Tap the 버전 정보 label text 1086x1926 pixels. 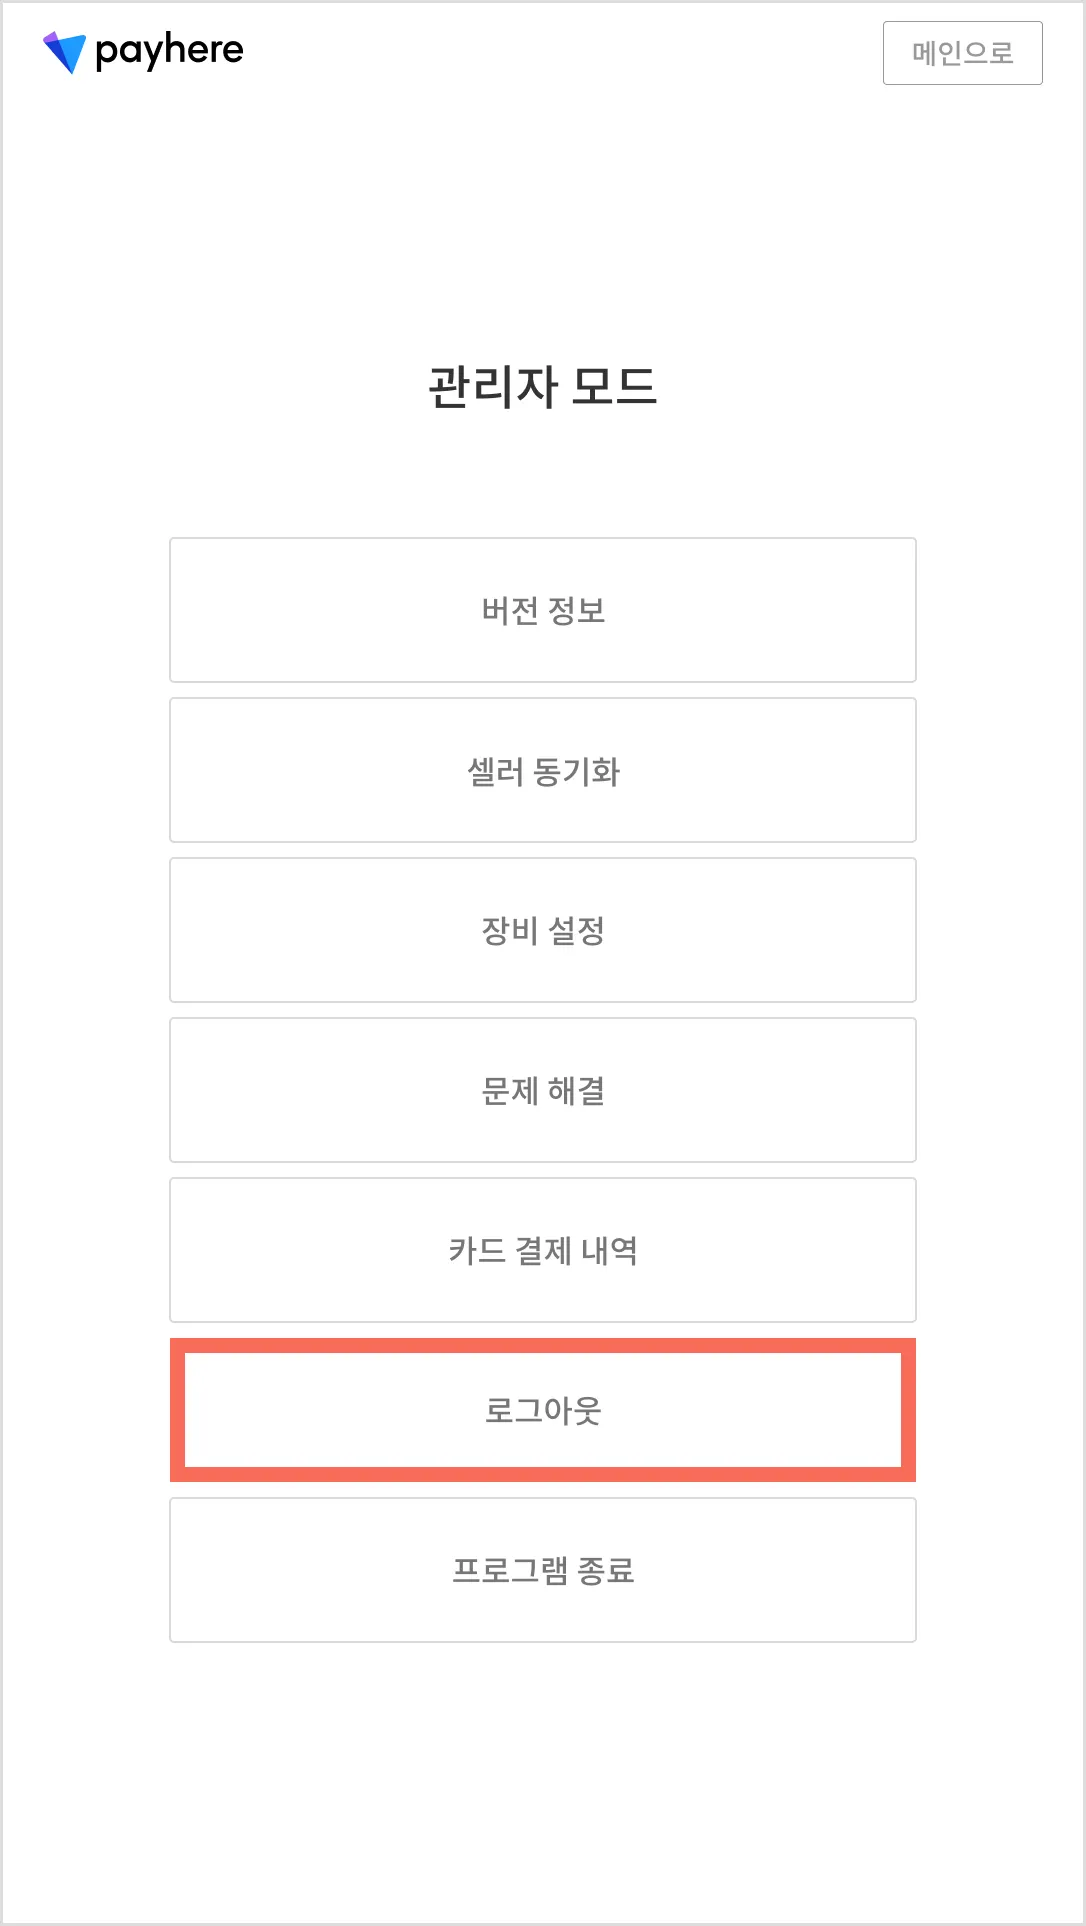pyautogui.click(x=543, y=610)
